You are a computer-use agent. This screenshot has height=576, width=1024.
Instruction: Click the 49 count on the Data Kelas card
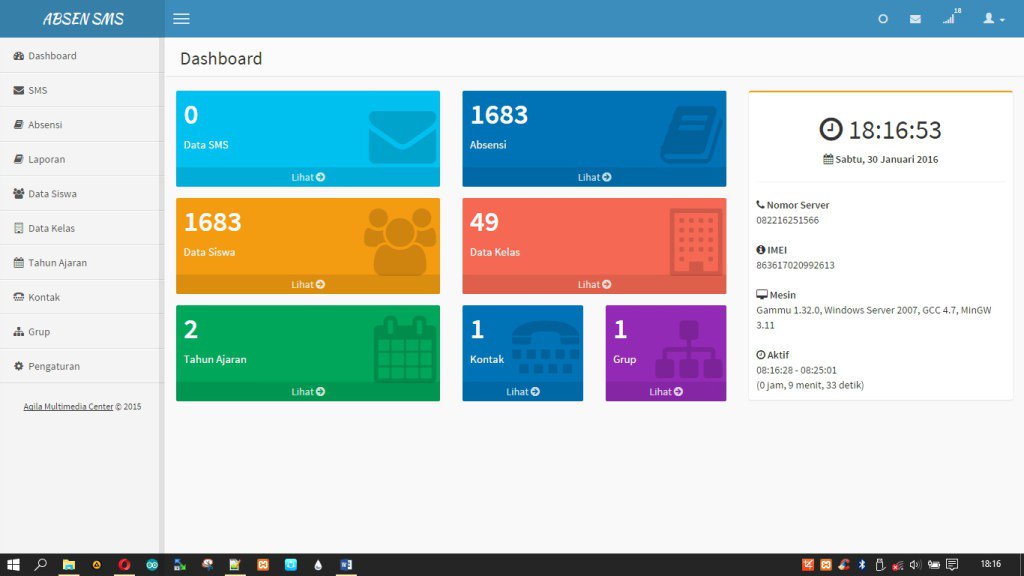[x=484, y=222]
